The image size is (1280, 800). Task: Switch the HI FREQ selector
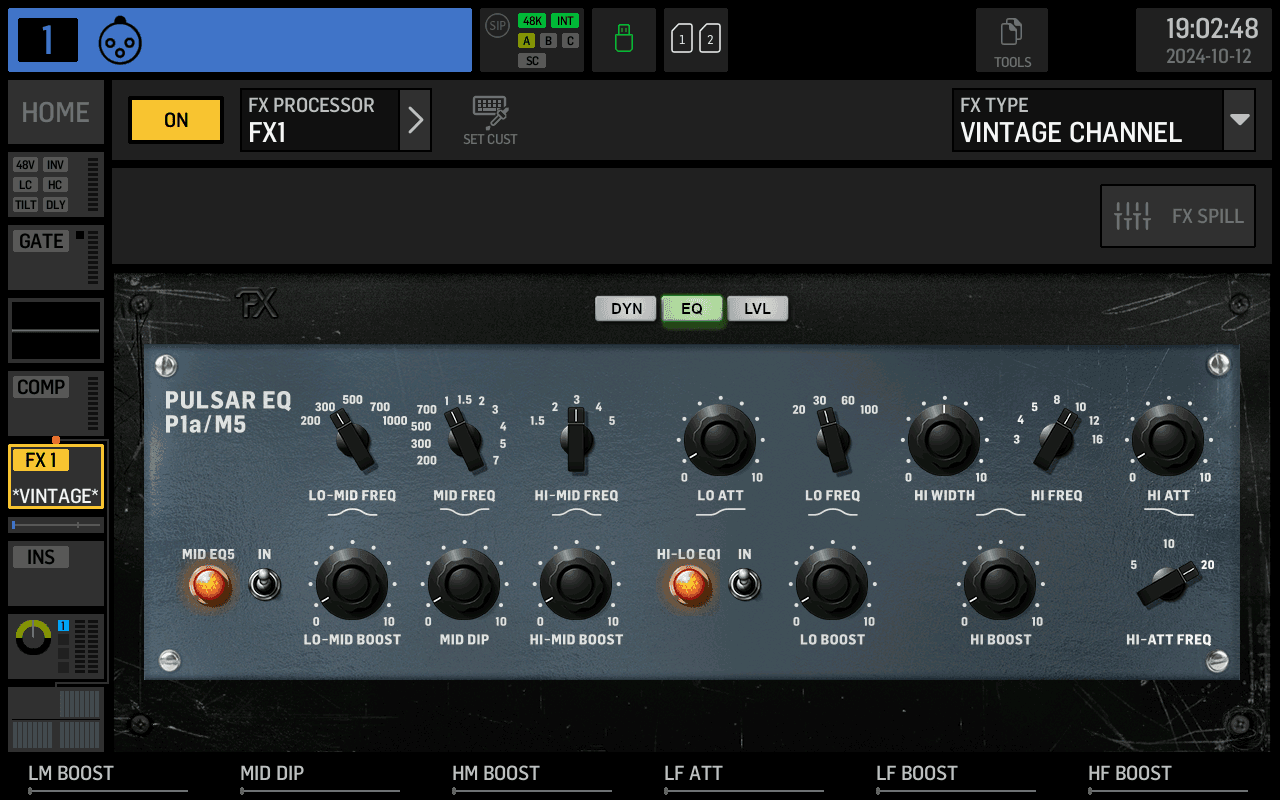[1054, 442]
